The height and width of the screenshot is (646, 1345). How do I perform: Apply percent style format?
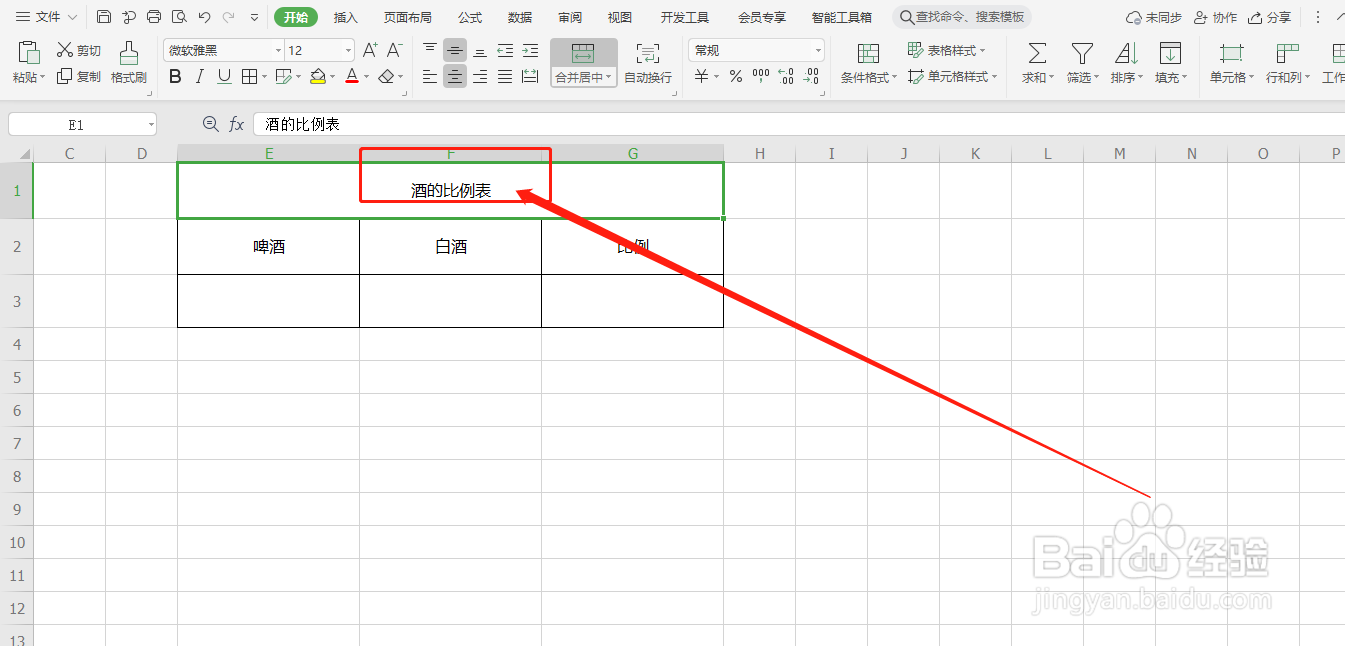point(736,76)
